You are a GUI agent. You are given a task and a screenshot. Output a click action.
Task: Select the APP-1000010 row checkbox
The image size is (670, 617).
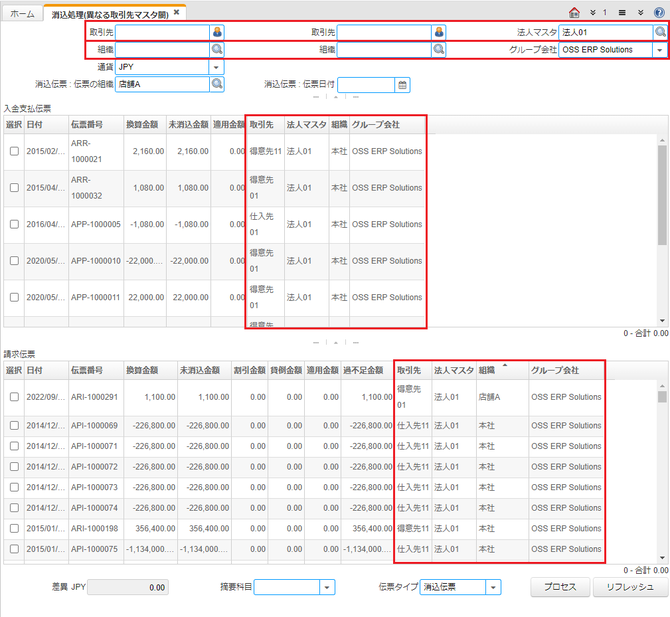[x=14, y=261]
